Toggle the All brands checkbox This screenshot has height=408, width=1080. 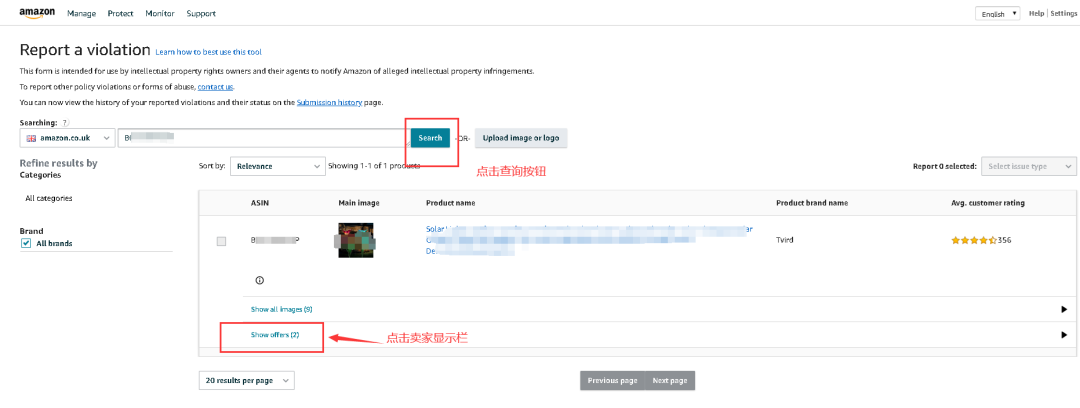26,243
